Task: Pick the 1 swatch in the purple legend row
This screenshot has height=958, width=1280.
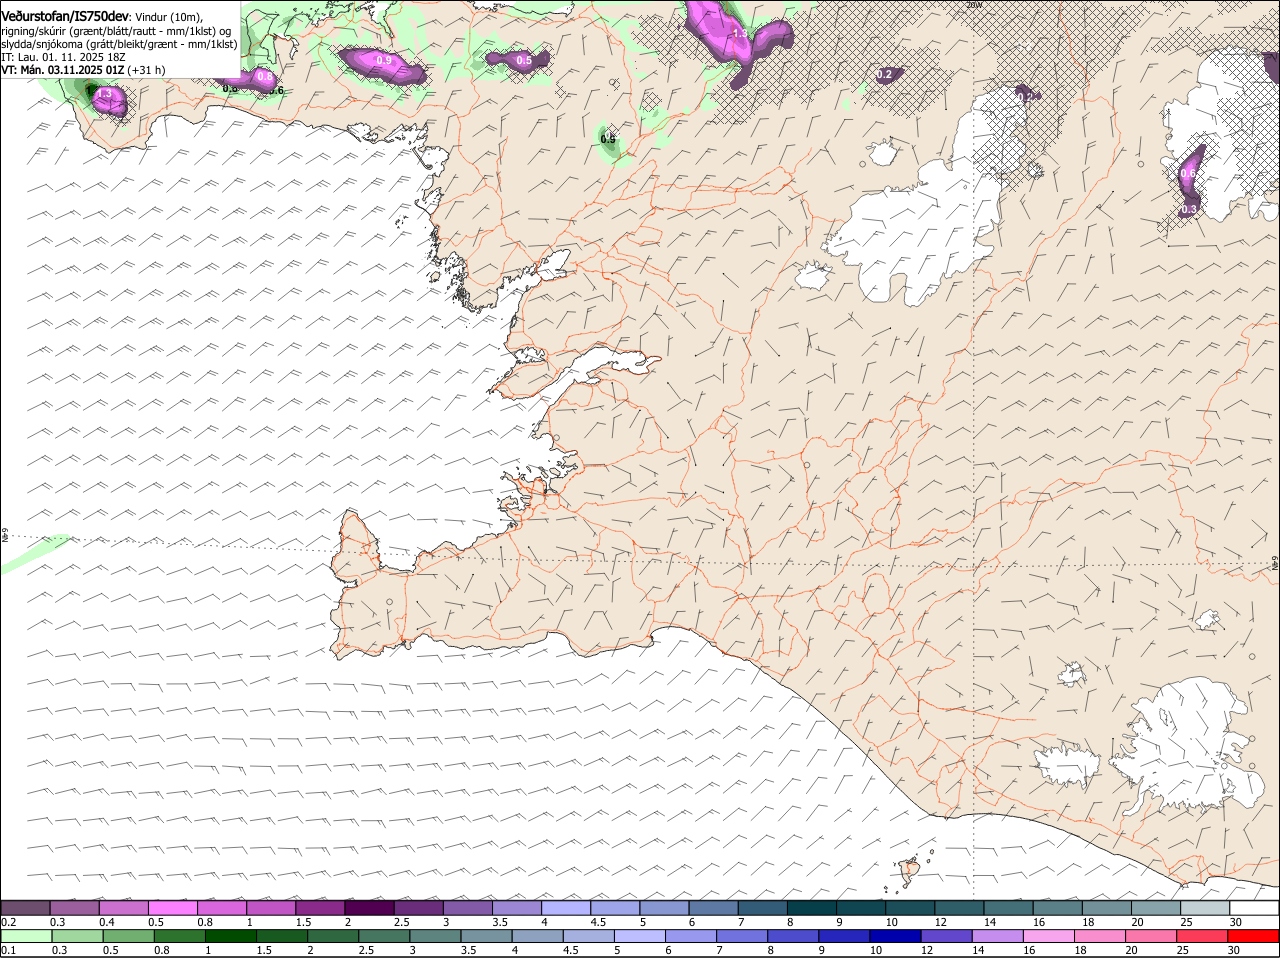Action: (x=271, y=908)
